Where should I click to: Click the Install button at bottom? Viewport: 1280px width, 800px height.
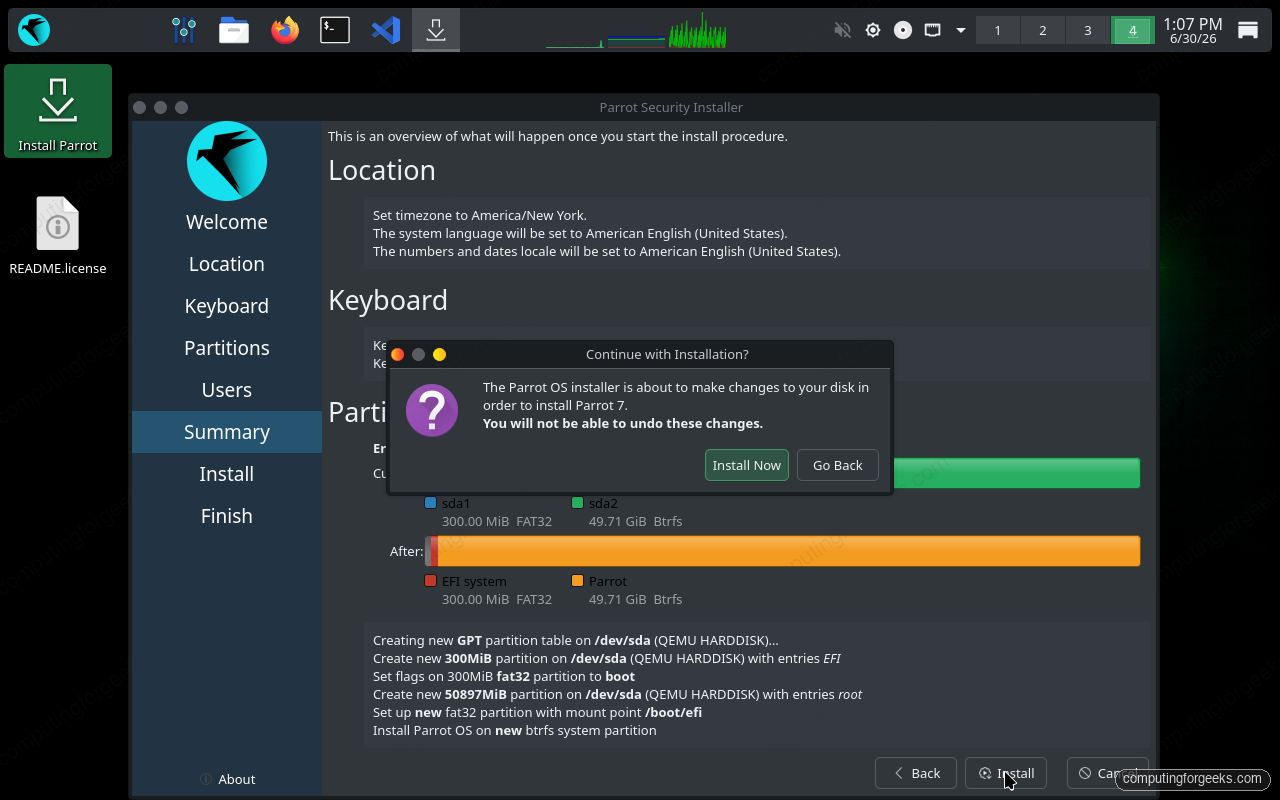1006,773
